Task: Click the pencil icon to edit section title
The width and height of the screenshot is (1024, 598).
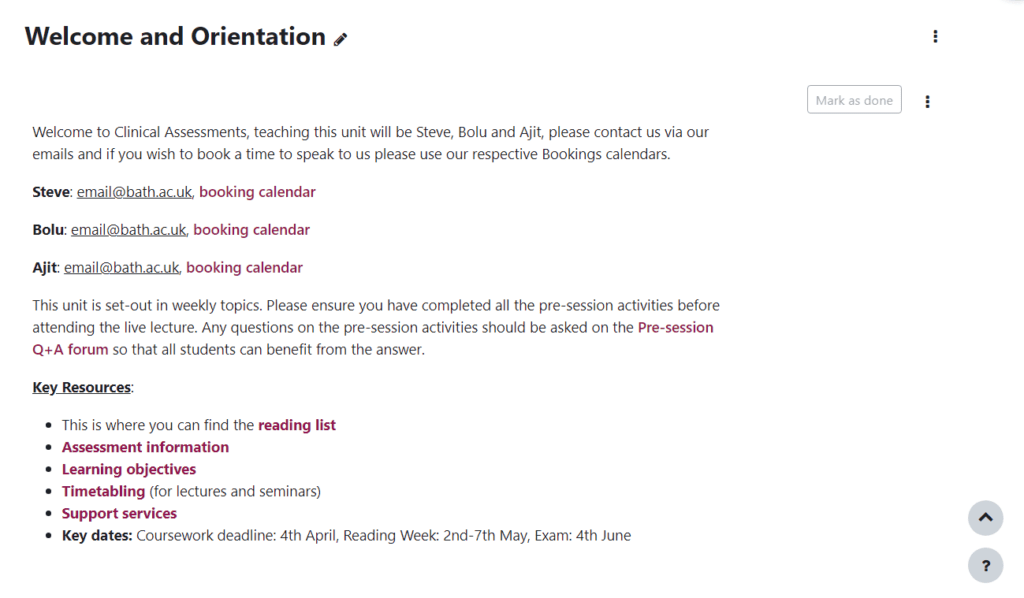Action: coord(341,39)
